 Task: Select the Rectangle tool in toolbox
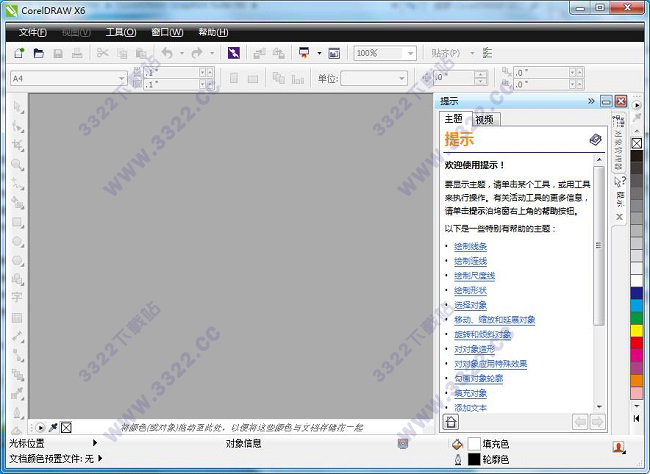coord(17,222)
